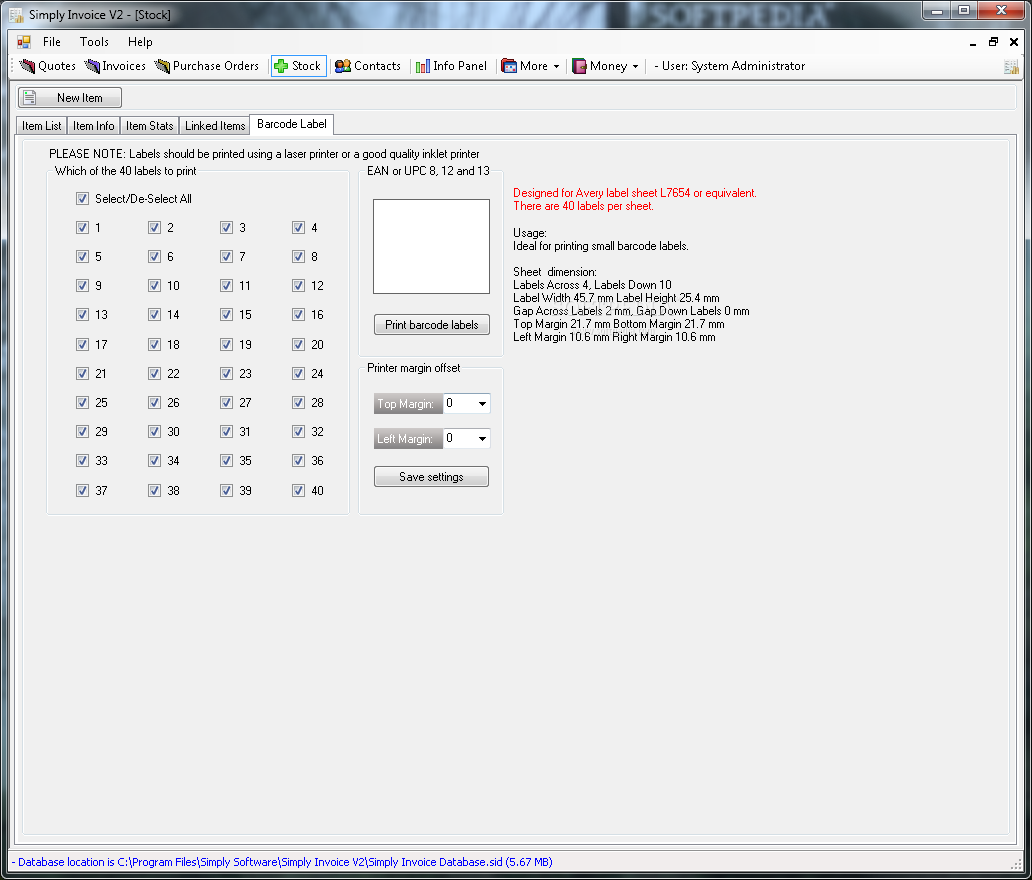Toggle label 22 checkbox

154,373
